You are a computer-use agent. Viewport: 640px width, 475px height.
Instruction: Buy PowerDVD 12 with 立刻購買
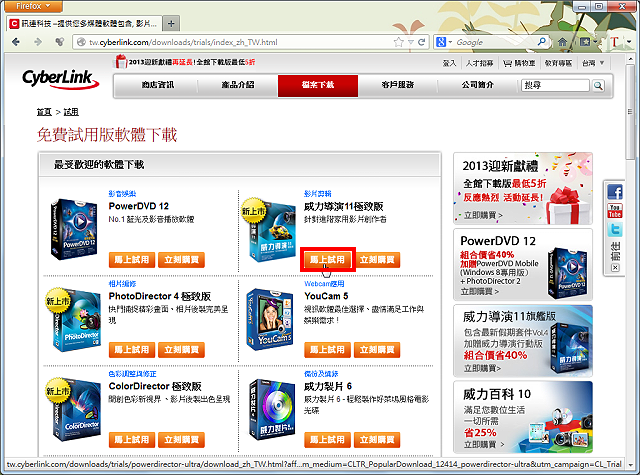(182, 260)
